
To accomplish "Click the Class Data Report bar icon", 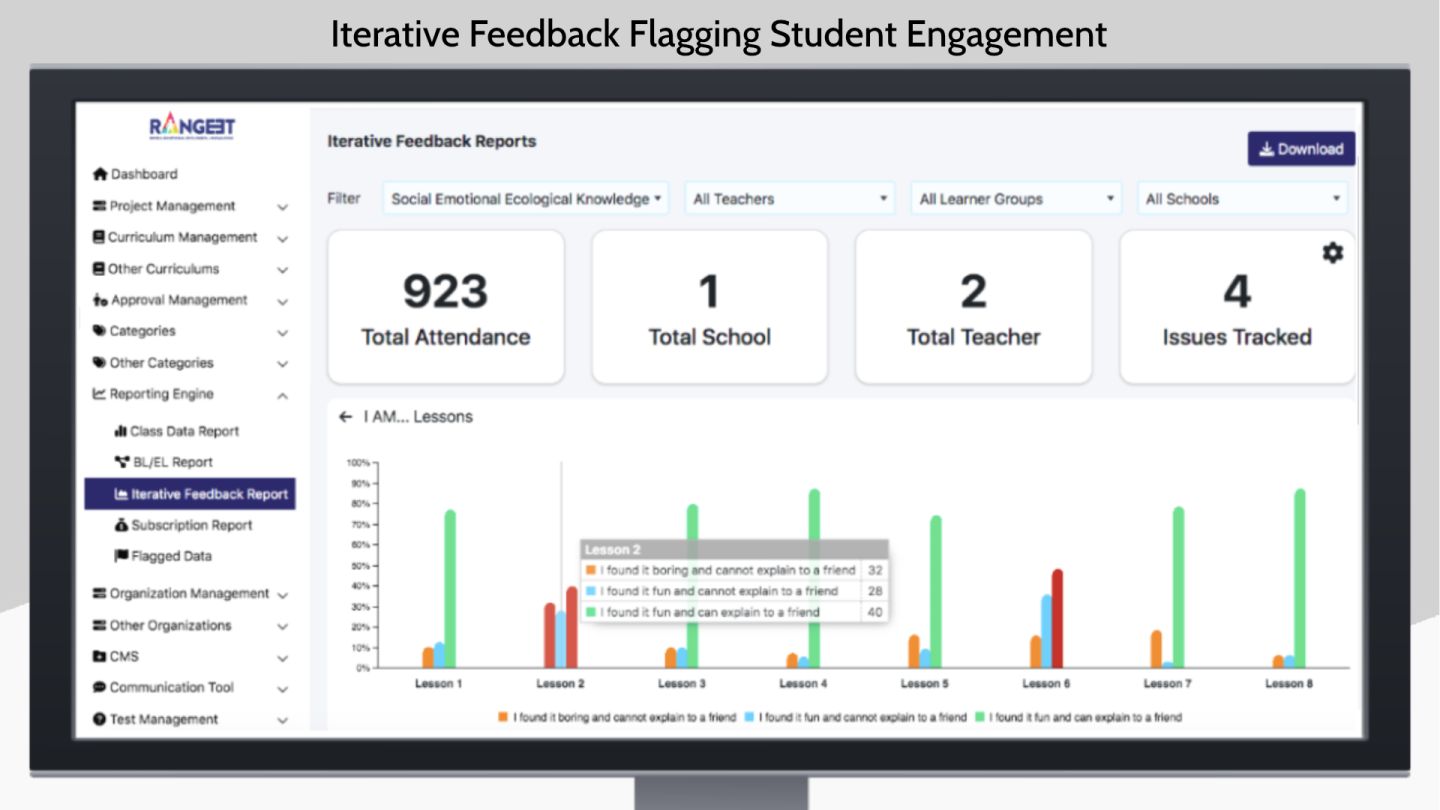I will coord(121,431).
